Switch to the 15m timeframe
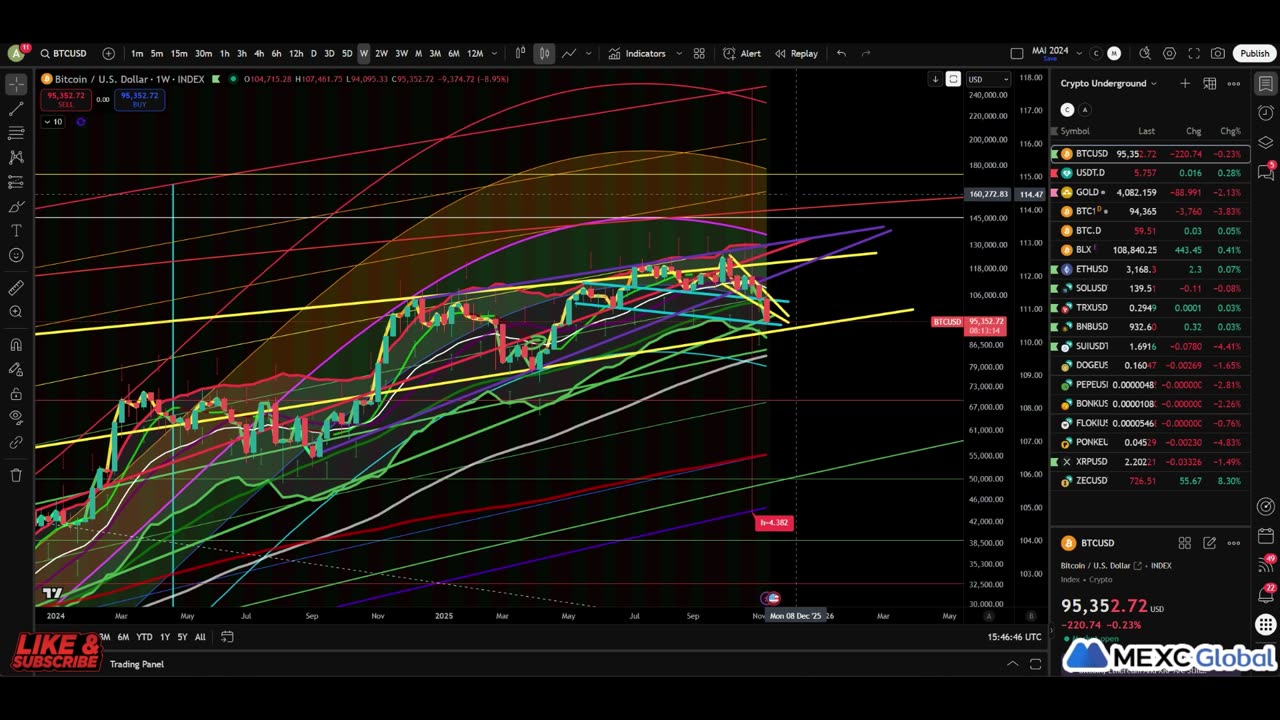Image resolution: width=1280 pixels, height=720 pixels. 179,53
